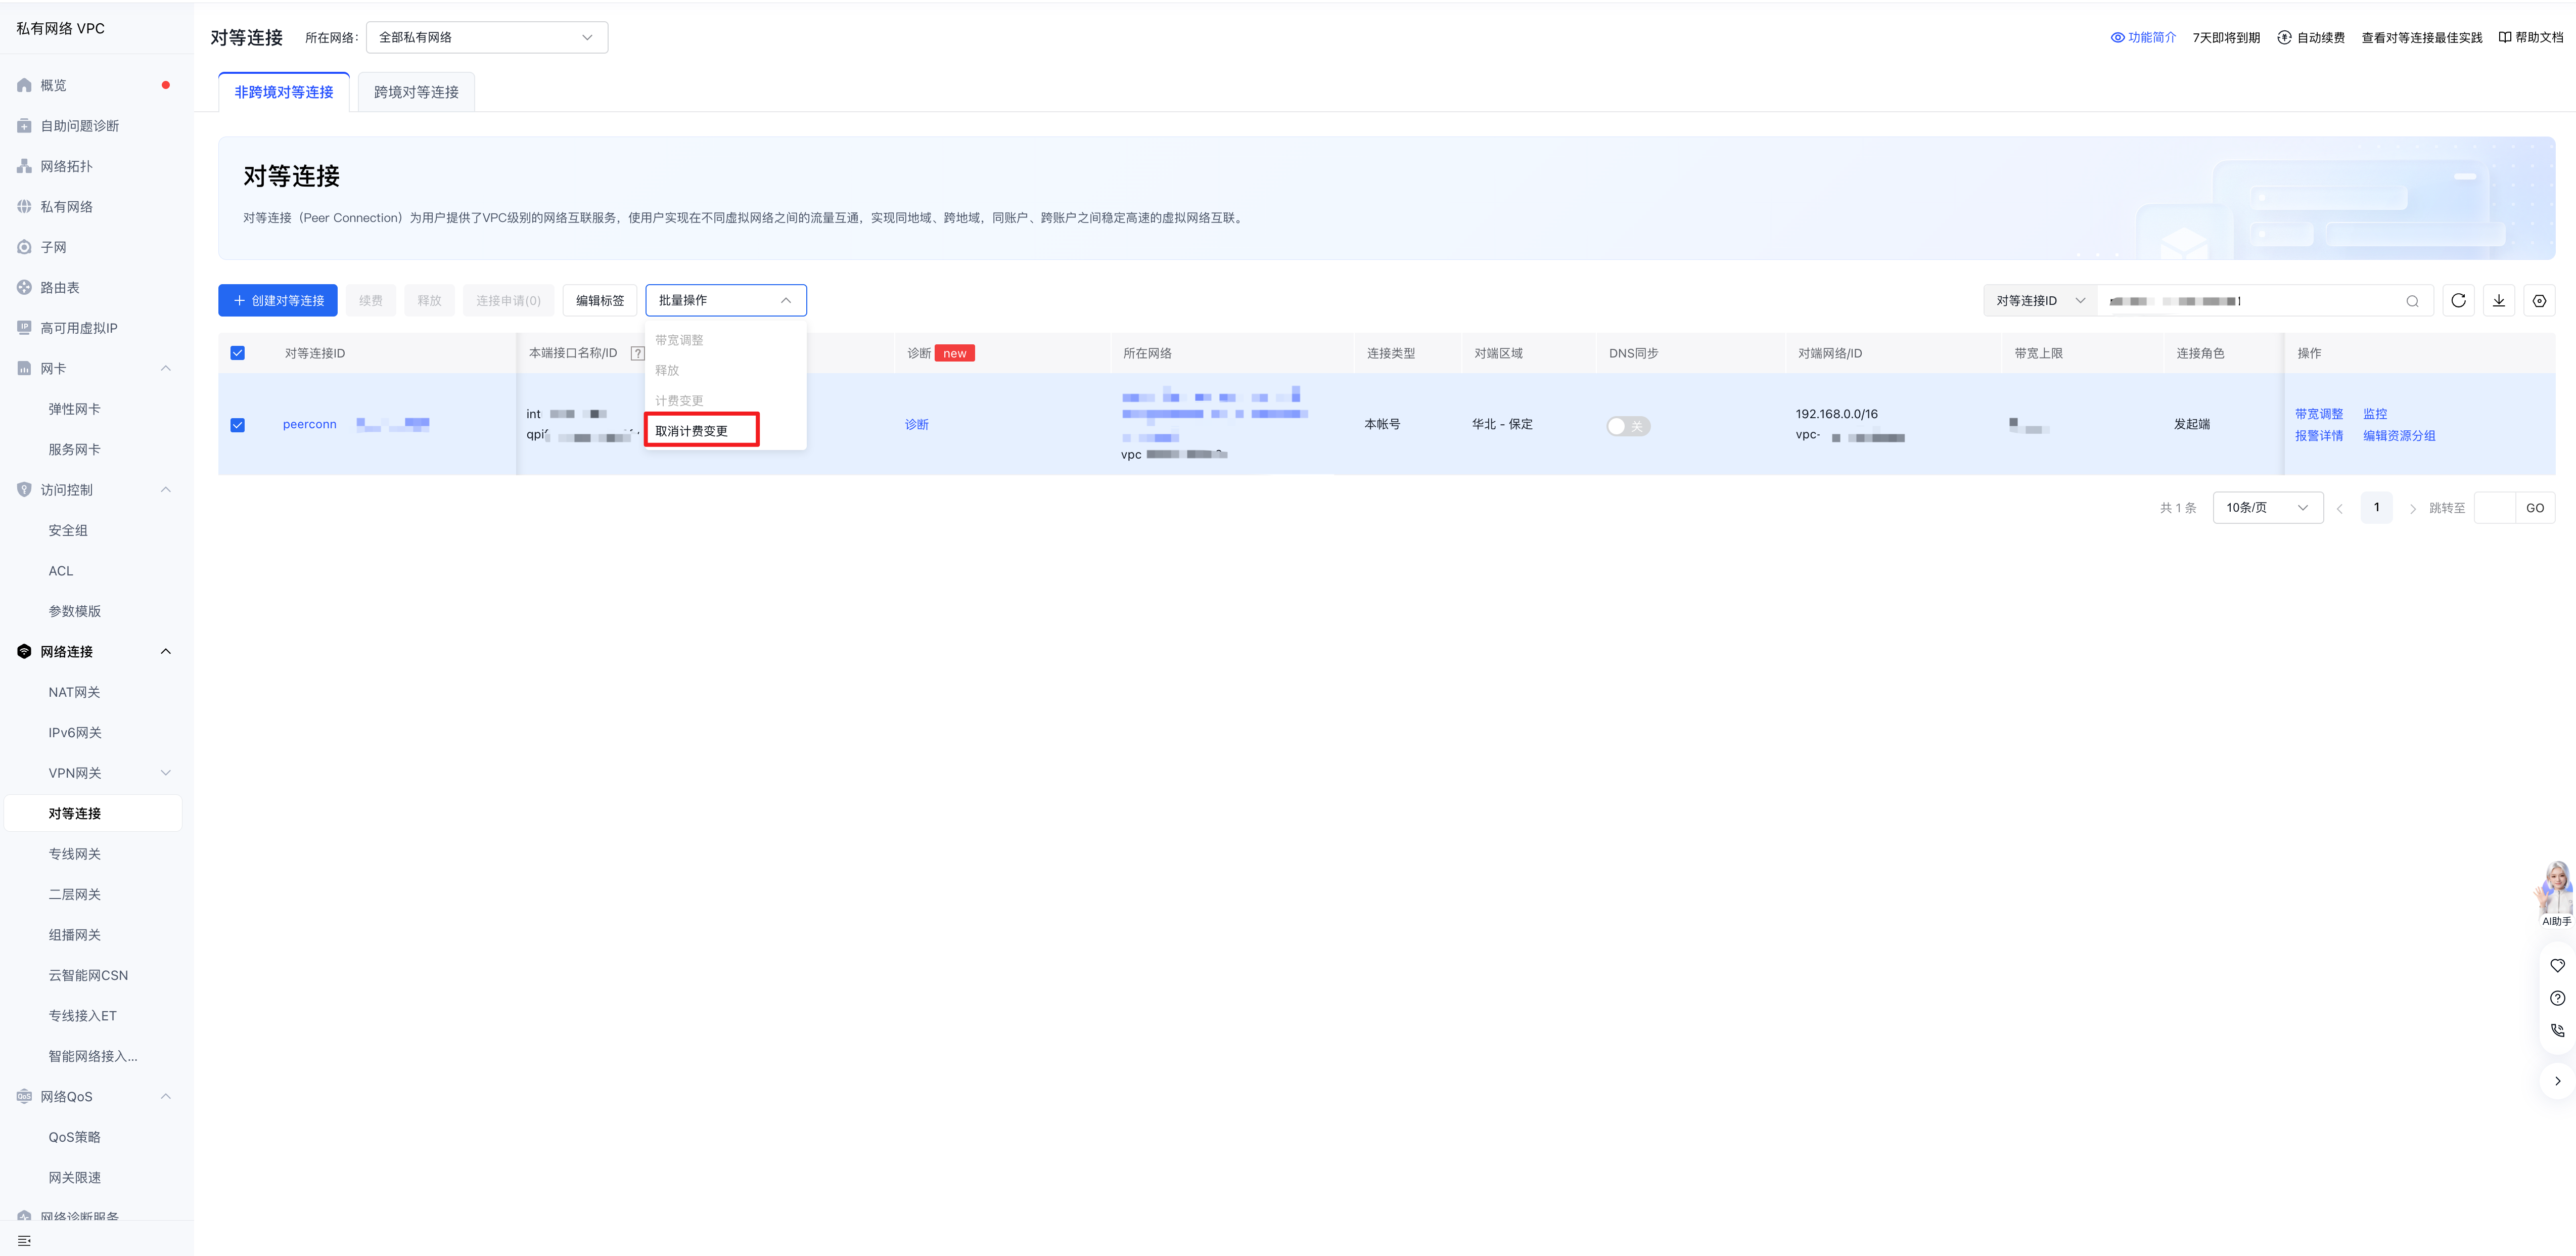Viewport: 2576px width, 1256px height.
Task: Open the peerconn connection ID link
Action: point(310,424)
